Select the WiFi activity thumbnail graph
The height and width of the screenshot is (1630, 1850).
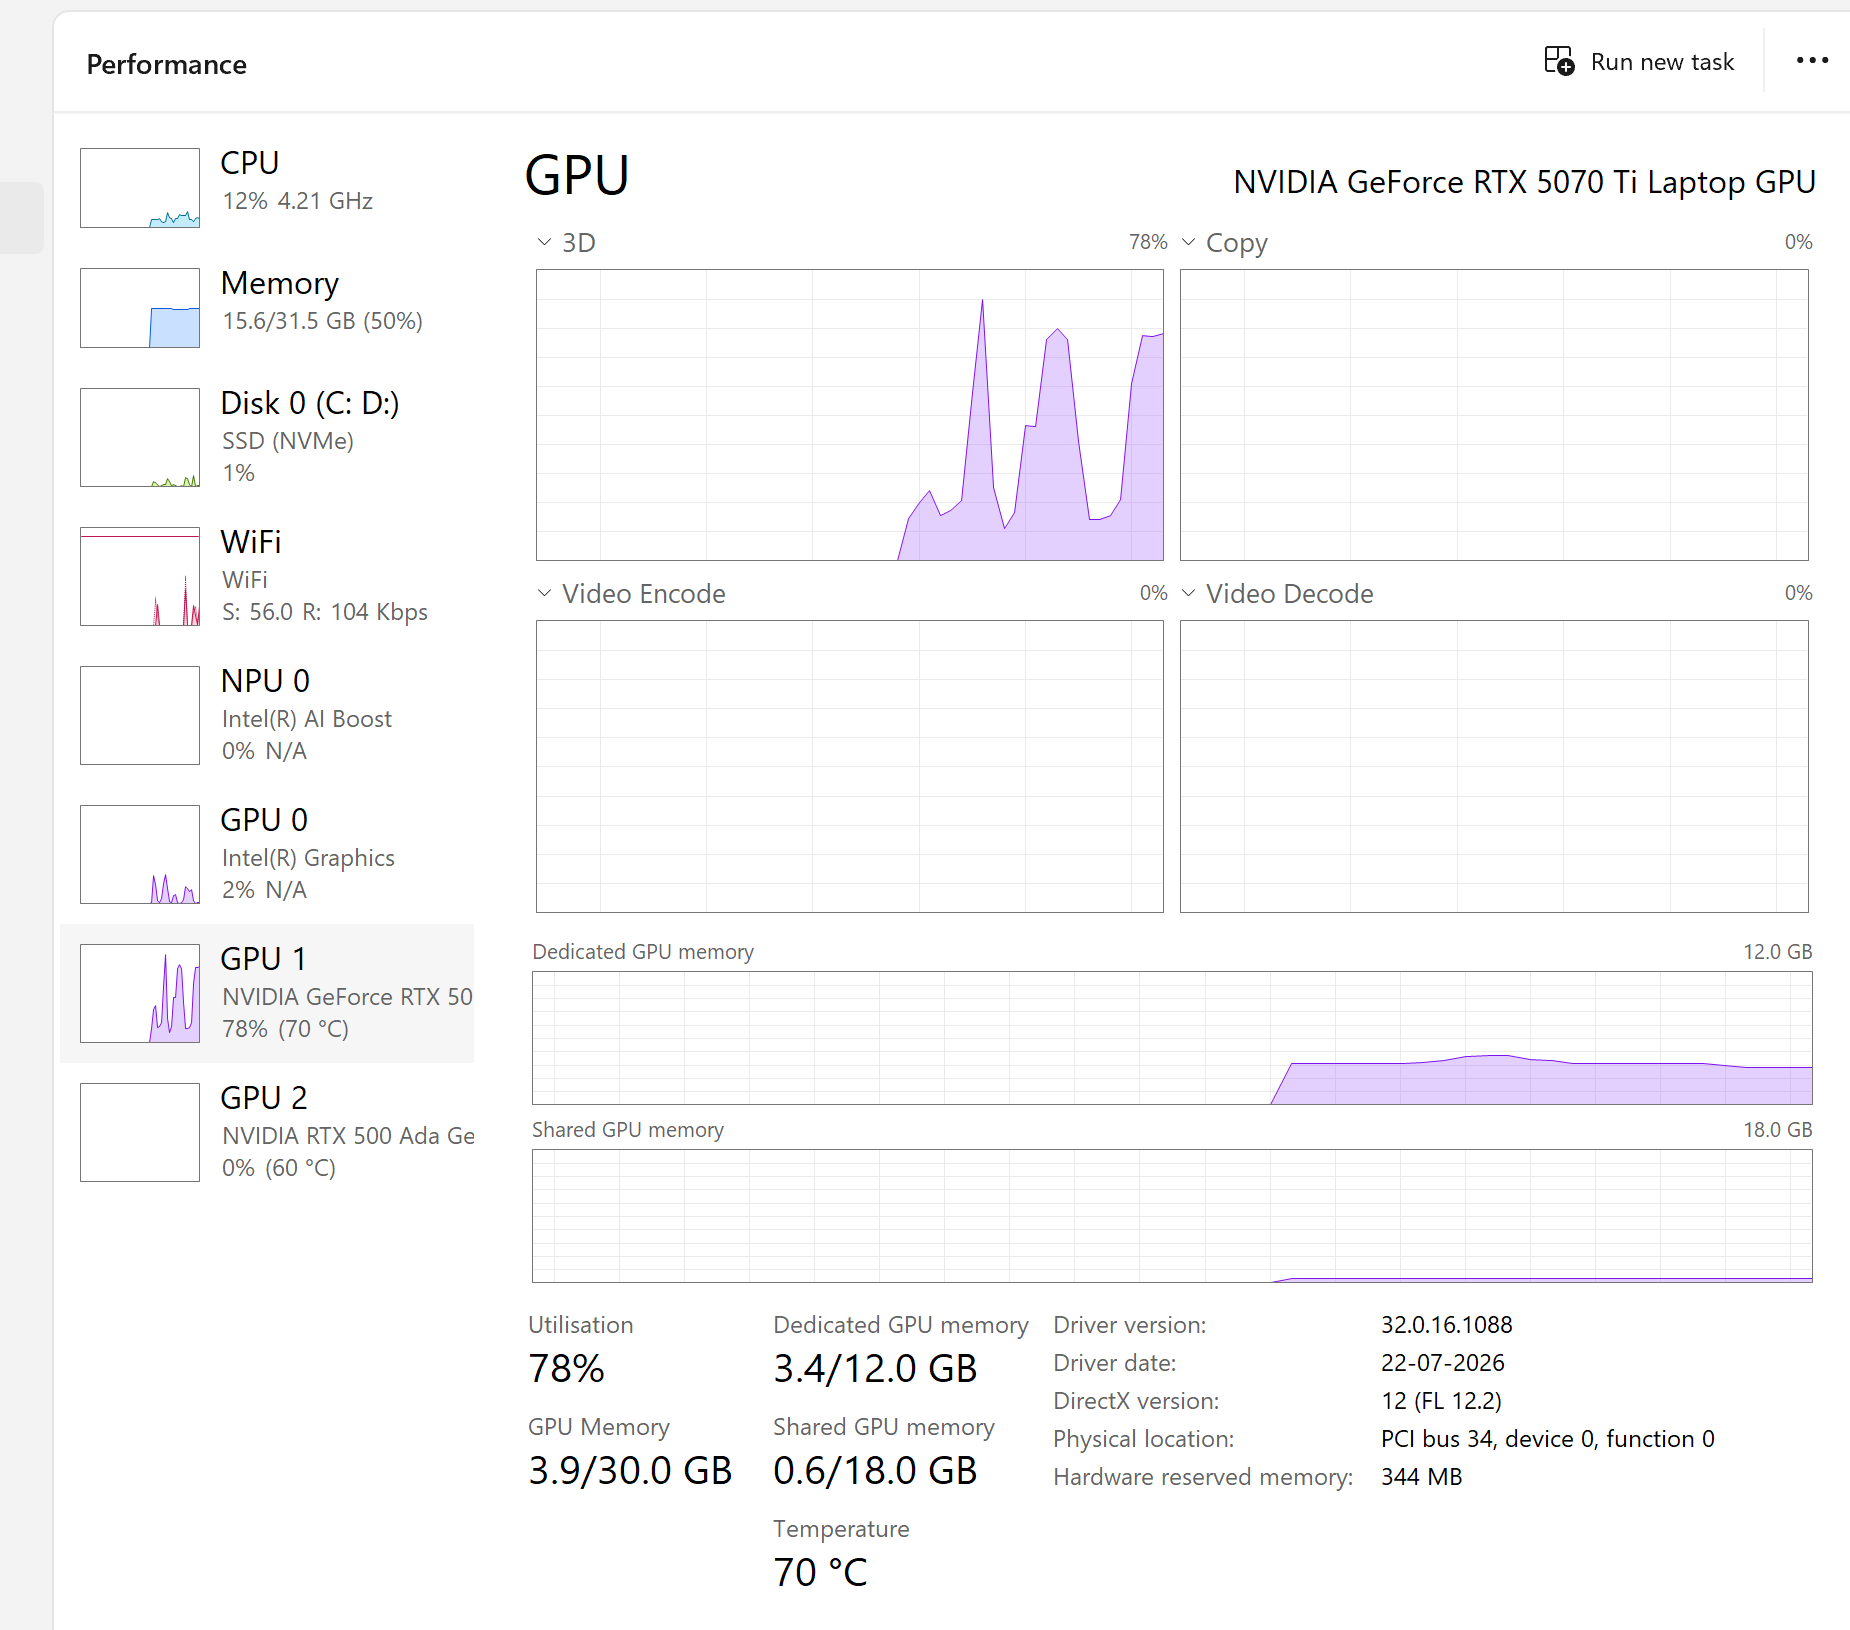tap(140, 576)
